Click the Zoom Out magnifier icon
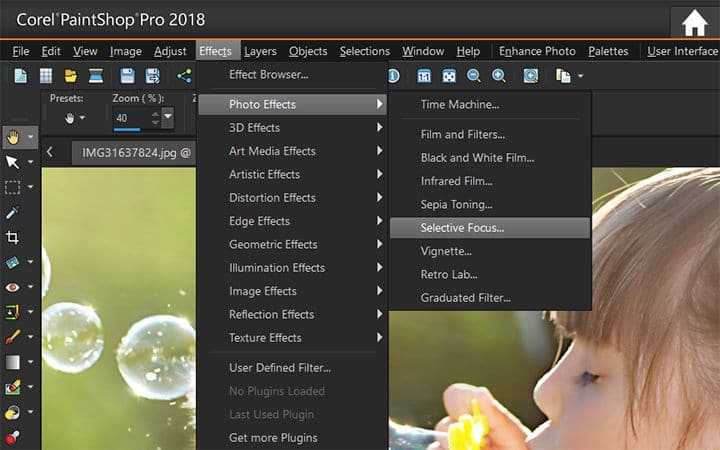The width and height of the screenshot is (720, 450). (473, 76)
